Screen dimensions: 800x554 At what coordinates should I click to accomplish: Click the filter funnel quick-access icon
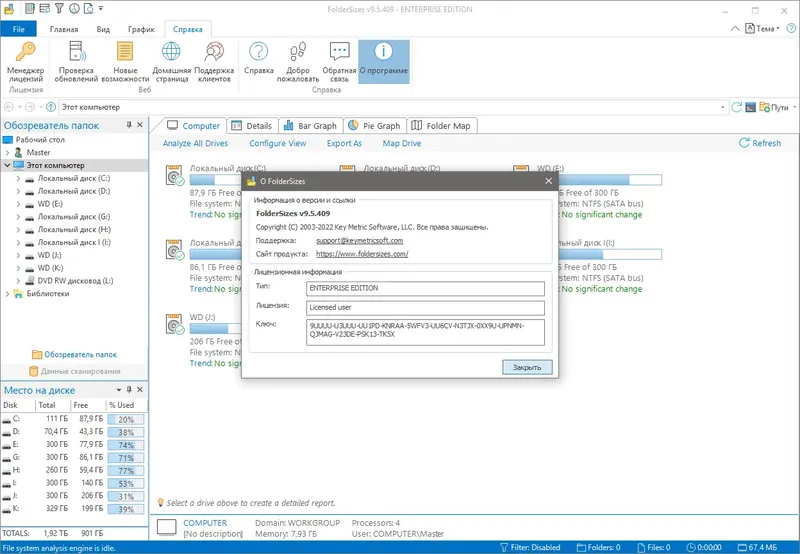(x=59, y=8)
